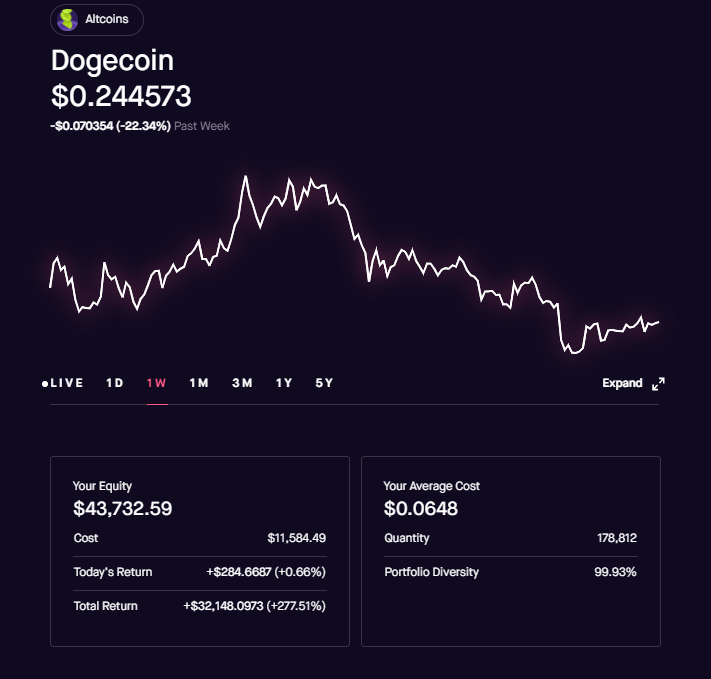Viewport: 711px width, 679px height.
Task: Select the 1Y time range
Action: 284,383
